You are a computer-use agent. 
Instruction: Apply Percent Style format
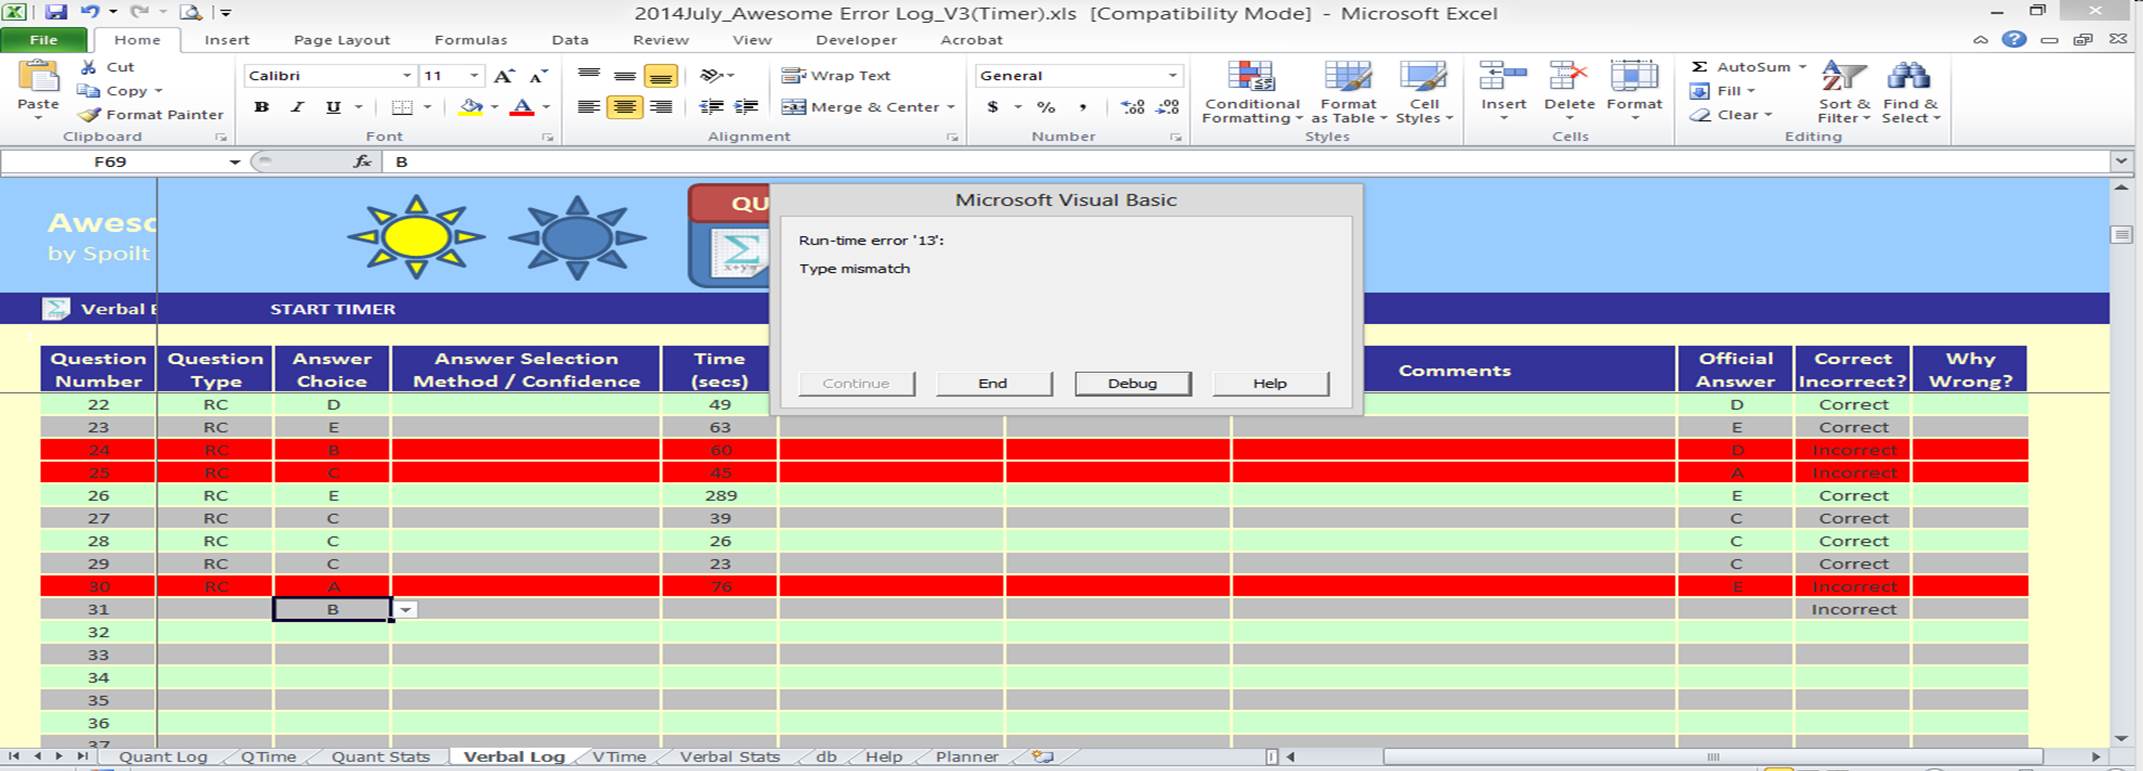tap(1046, 107)
